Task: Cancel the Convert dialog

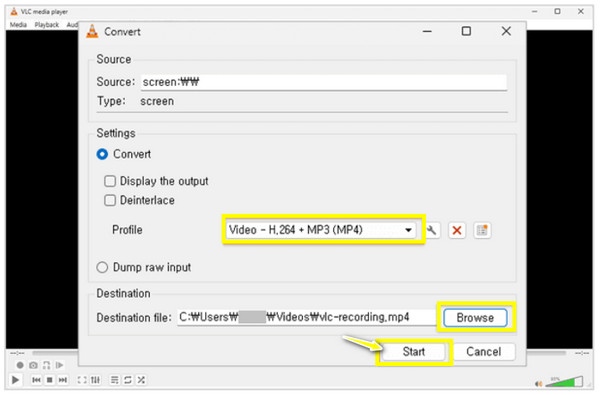Action: (484, 351)
